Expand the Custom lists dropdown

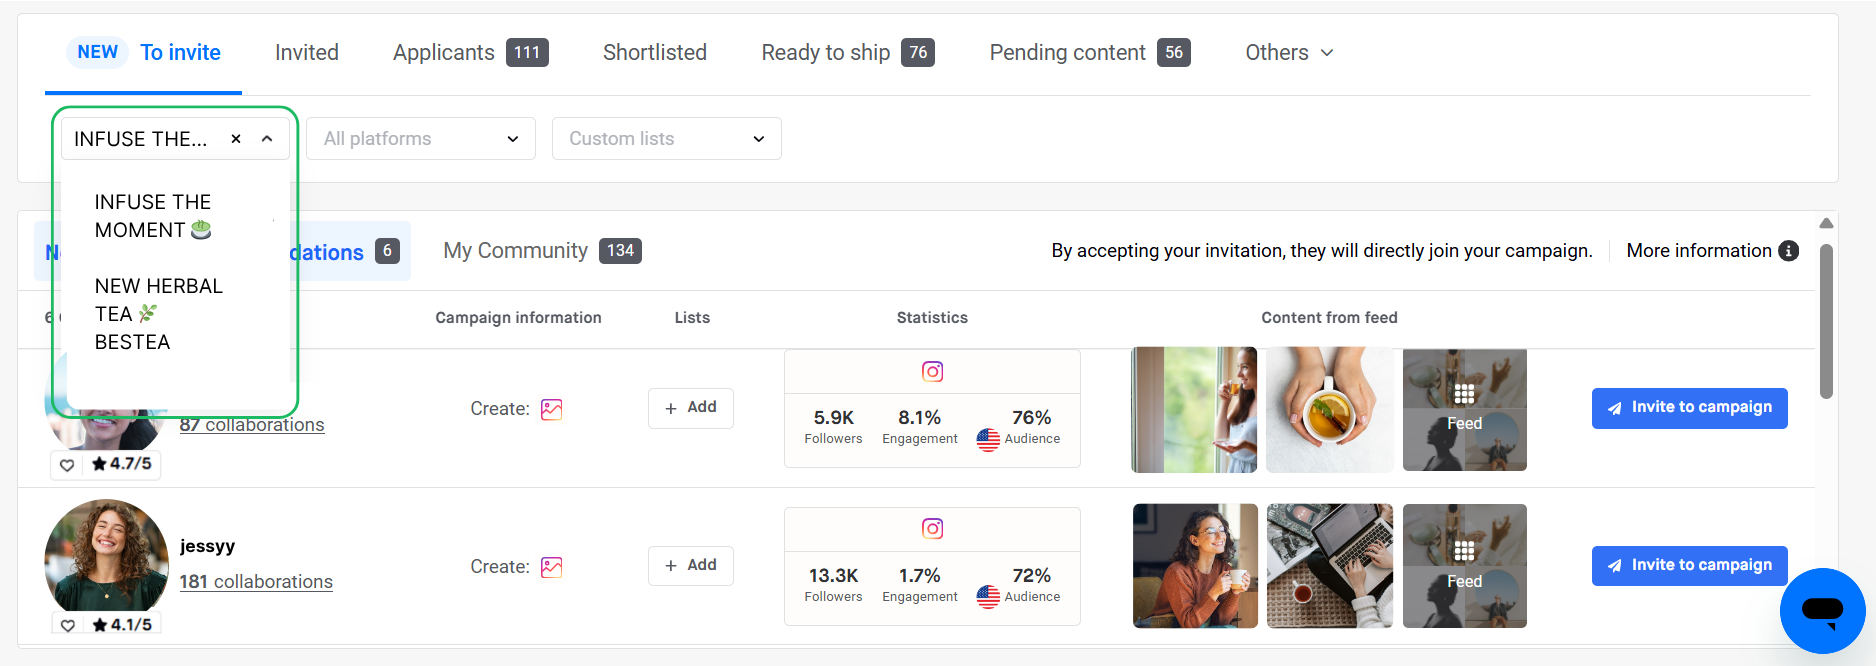point(666,139)
